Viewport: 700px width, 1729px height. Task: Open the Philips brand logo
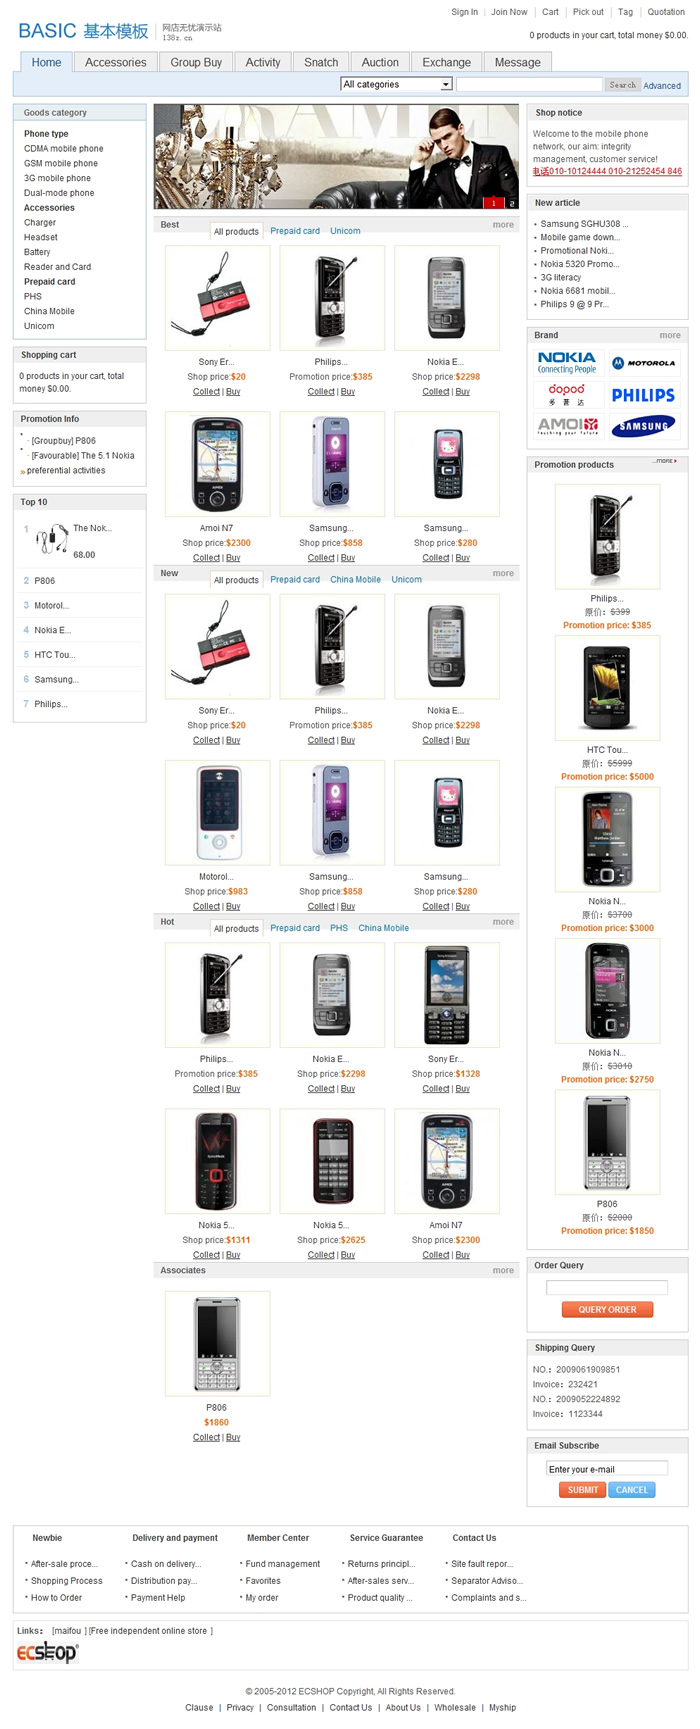coord(643,395)
